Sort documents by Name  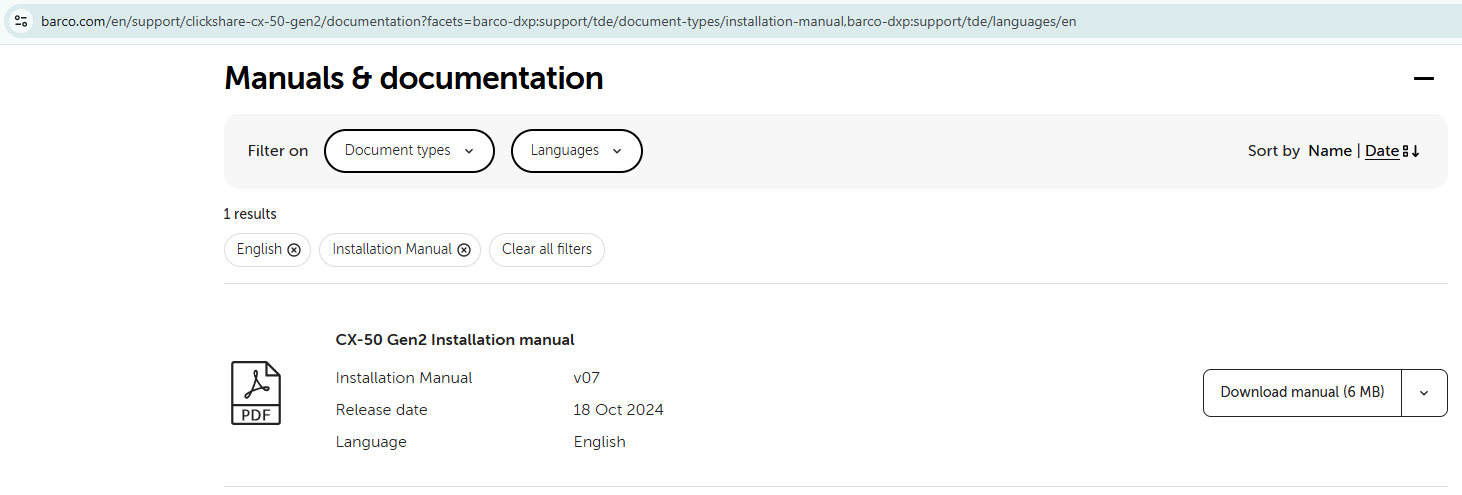coord(1330,151)
